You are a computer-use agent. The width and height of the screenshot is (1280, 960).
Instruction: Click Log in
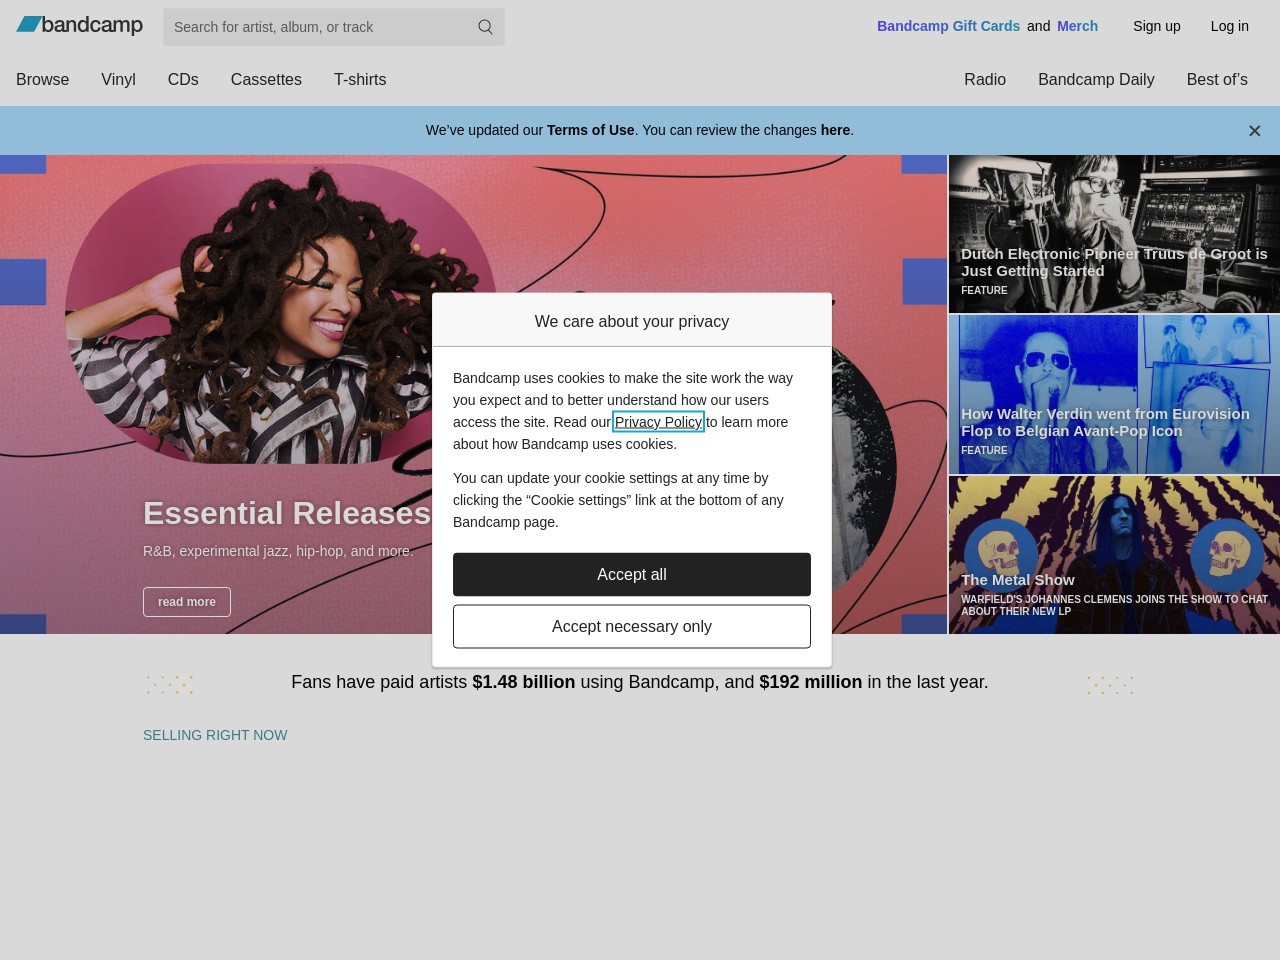point(1230,26)
